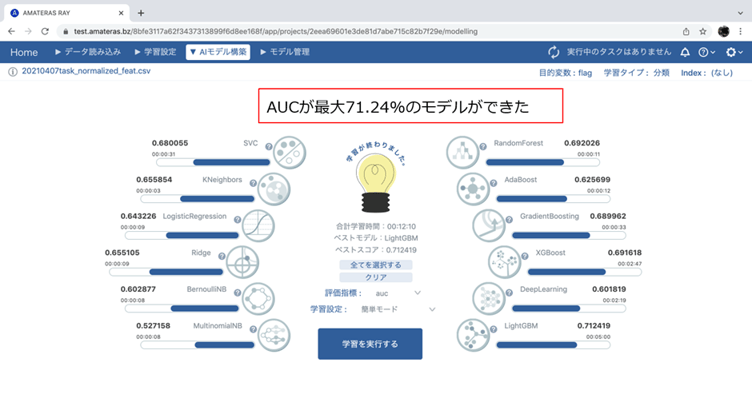The width and height of the screenshot is (752, 414).
Task: Go to the Home menu
Action: [24, 52]
